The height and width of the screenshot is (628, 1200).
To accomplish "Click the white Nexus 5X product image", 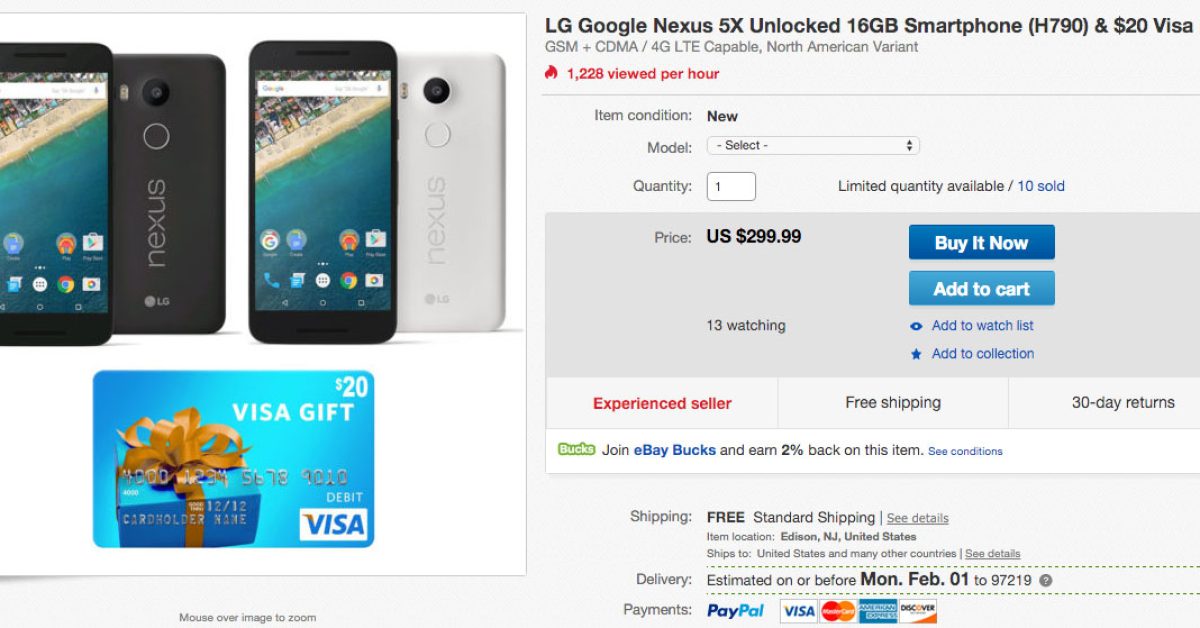I will tap(380, 190).
